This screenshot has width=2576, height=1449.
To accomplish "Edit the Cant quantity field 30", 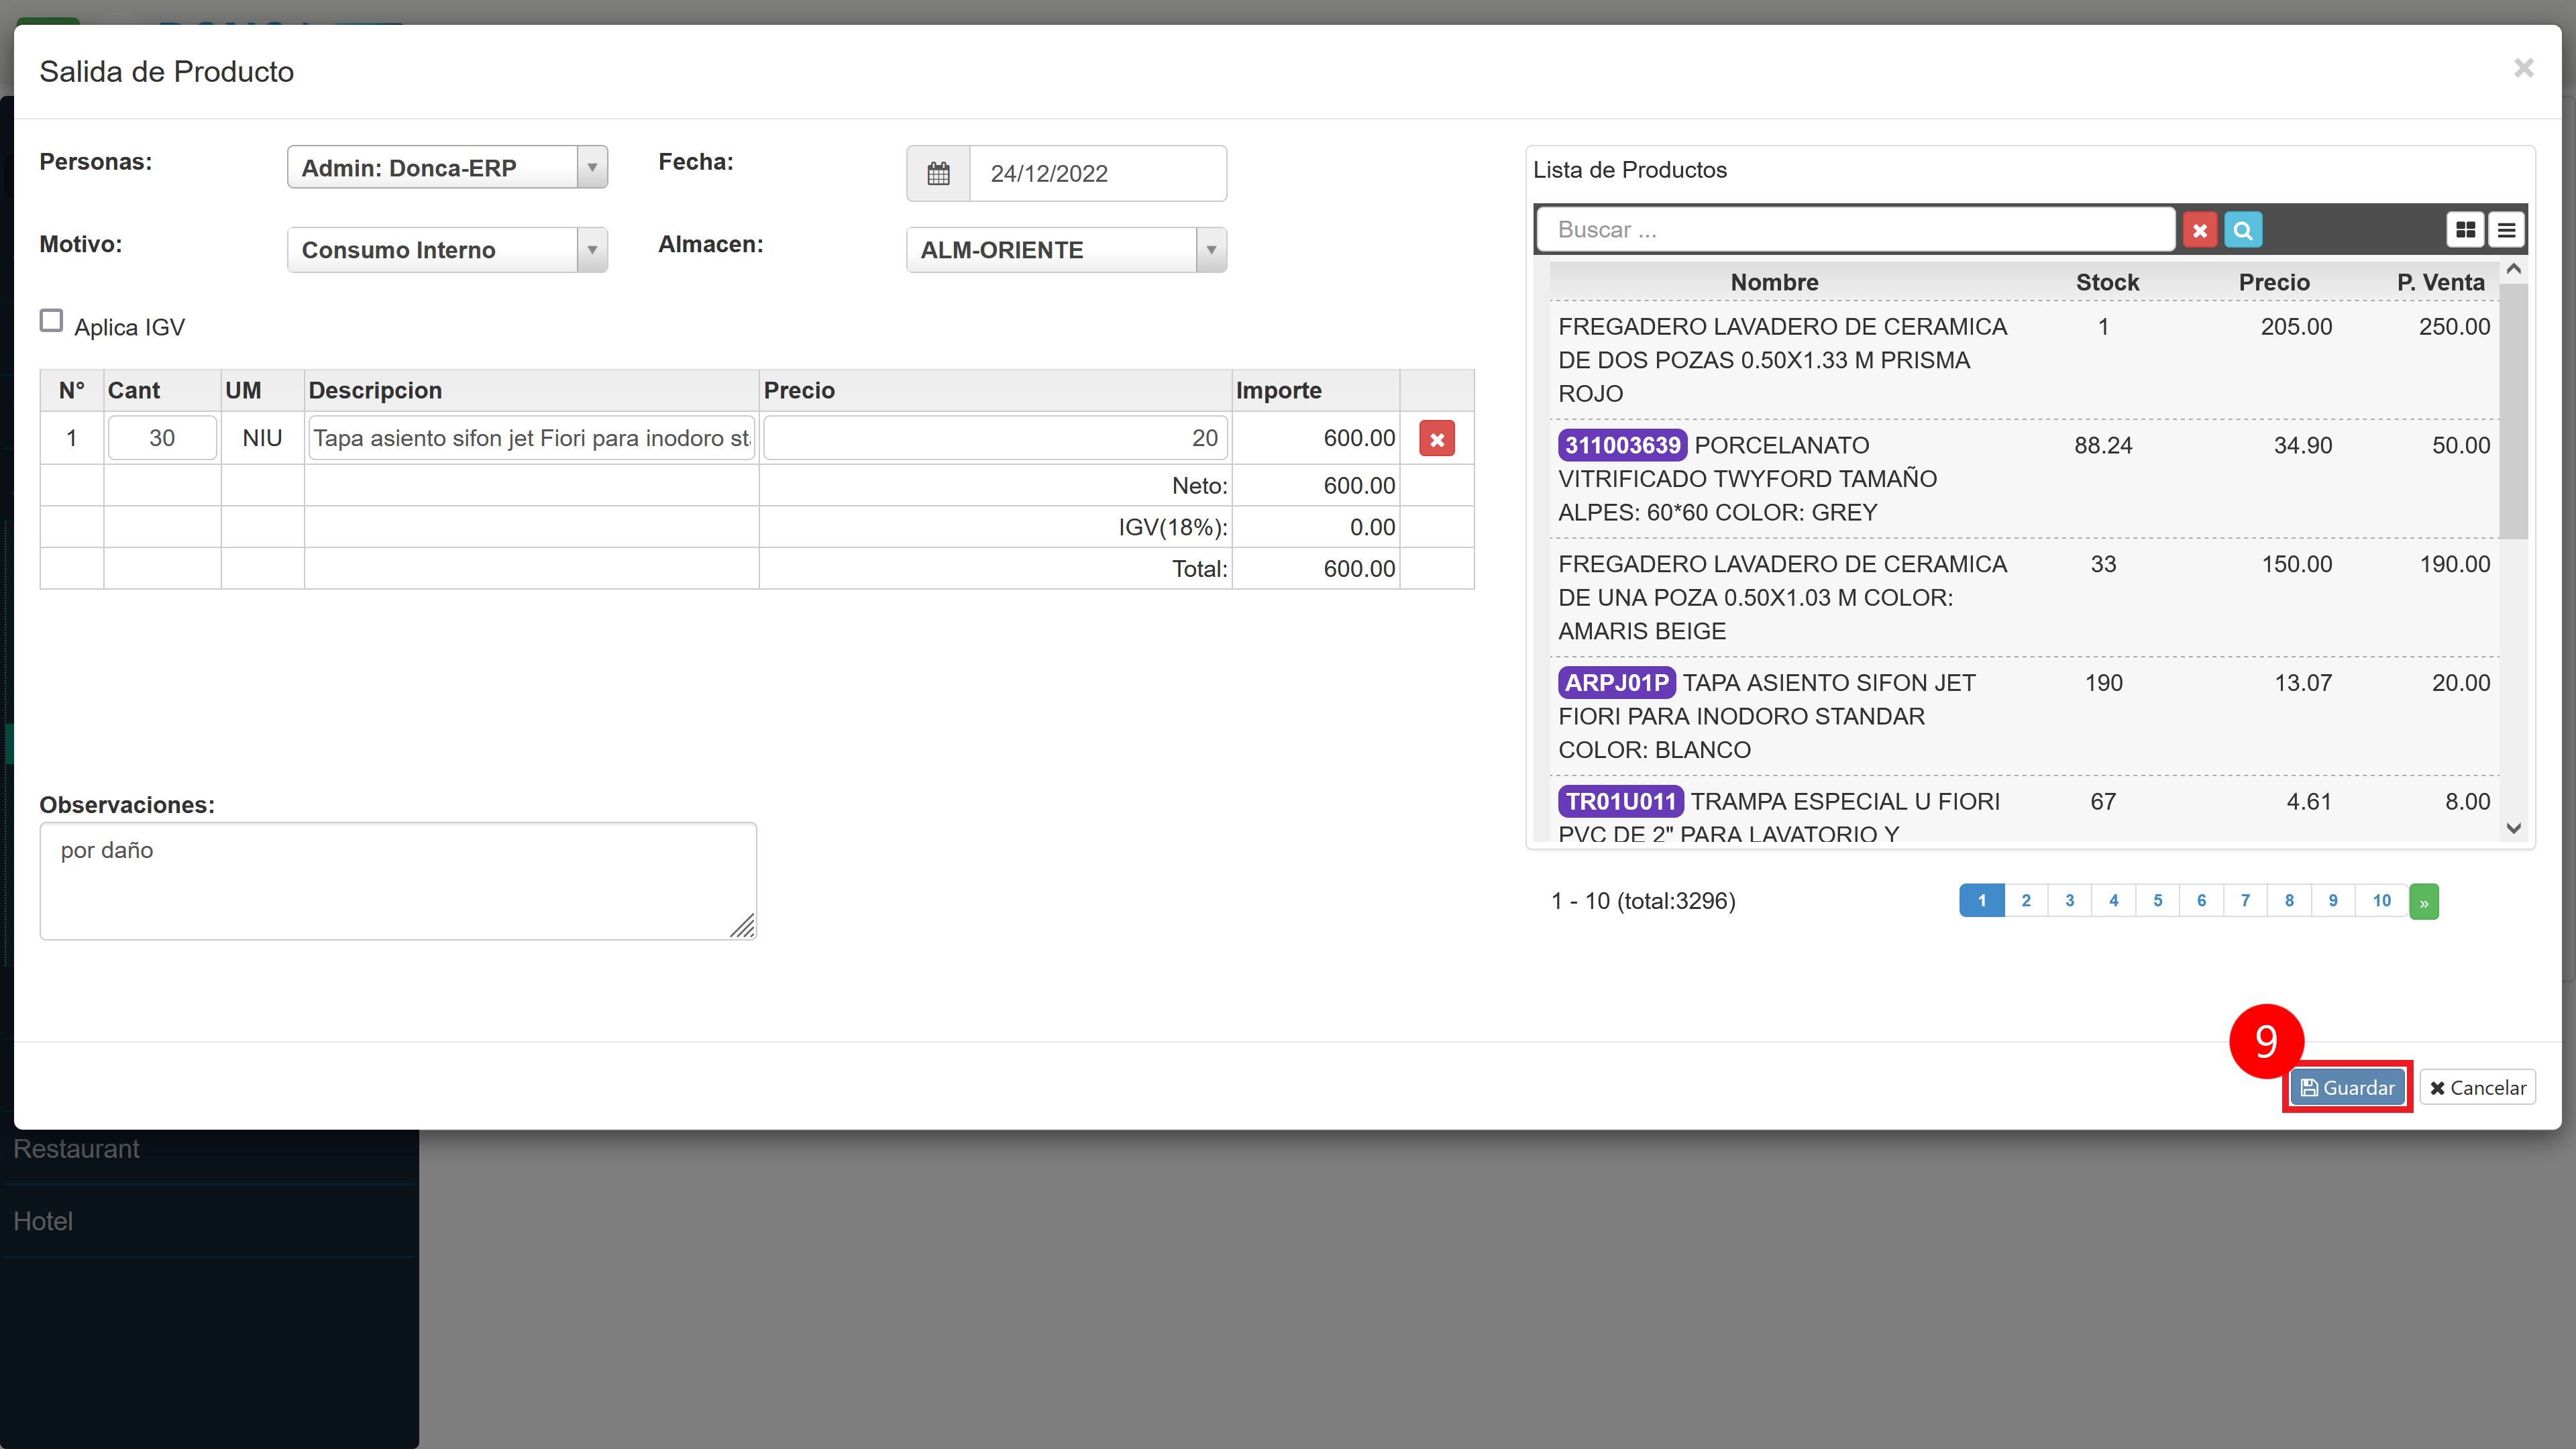I will pos(162,438).
